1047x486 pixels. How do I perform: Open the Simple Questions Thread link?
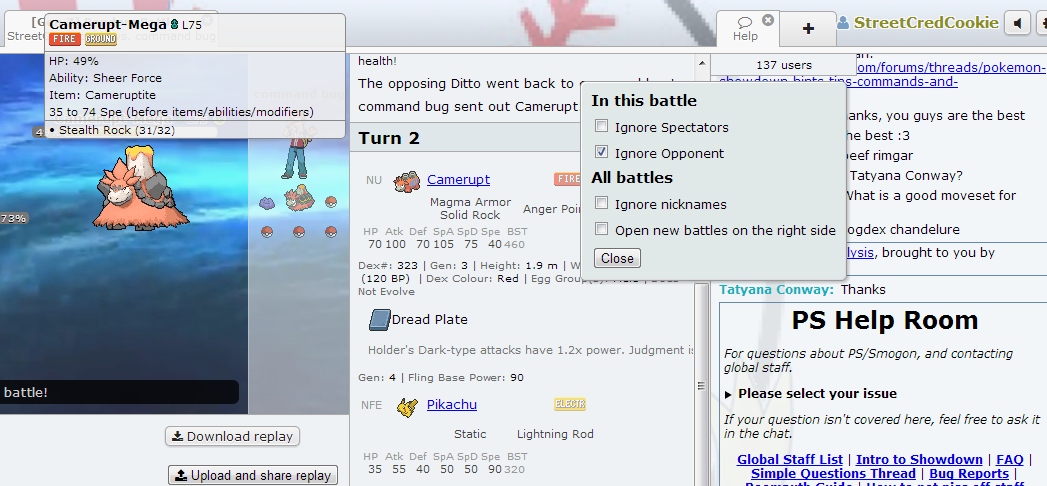coord(834,473)
